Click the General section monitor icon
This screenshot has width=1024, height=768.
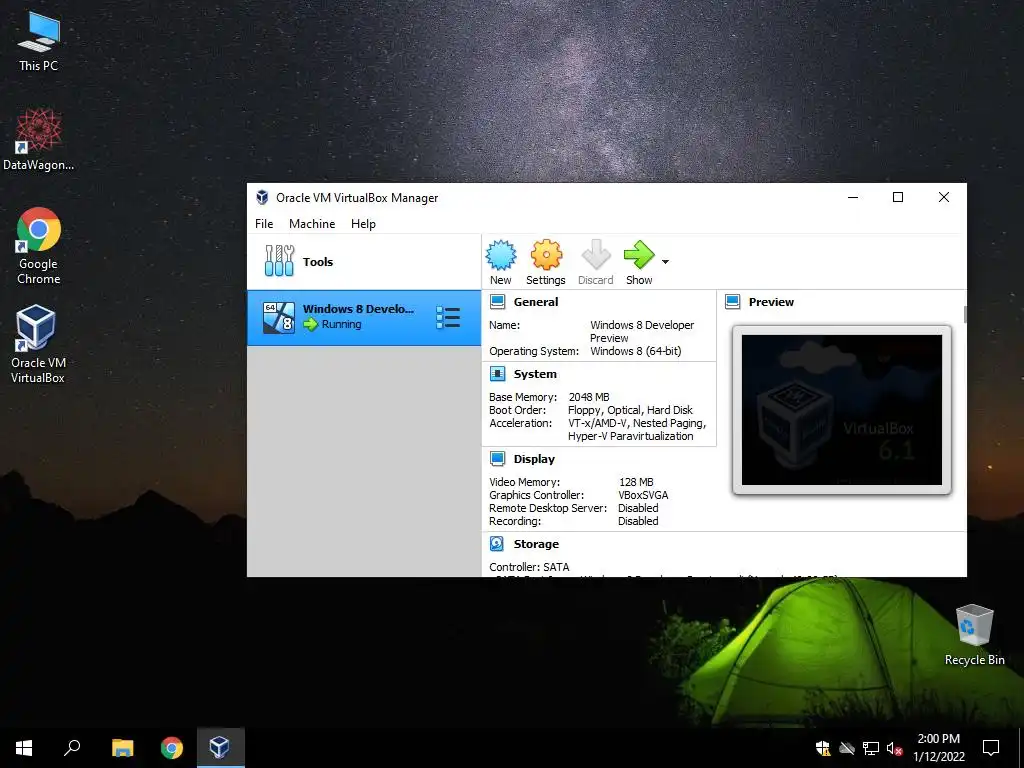pyautogui.click(x=498, y=302)
